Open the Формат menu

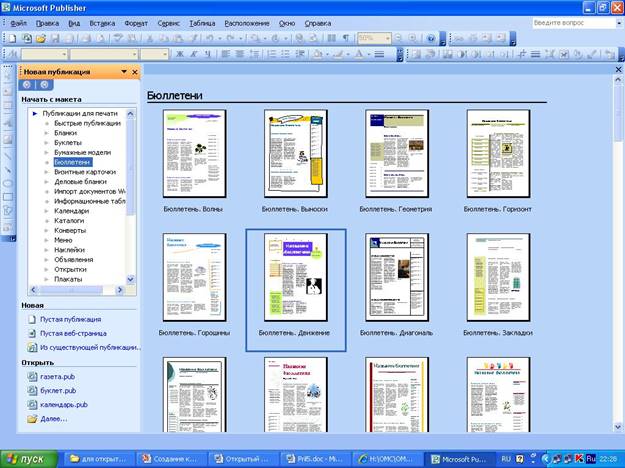pos(136,23)
